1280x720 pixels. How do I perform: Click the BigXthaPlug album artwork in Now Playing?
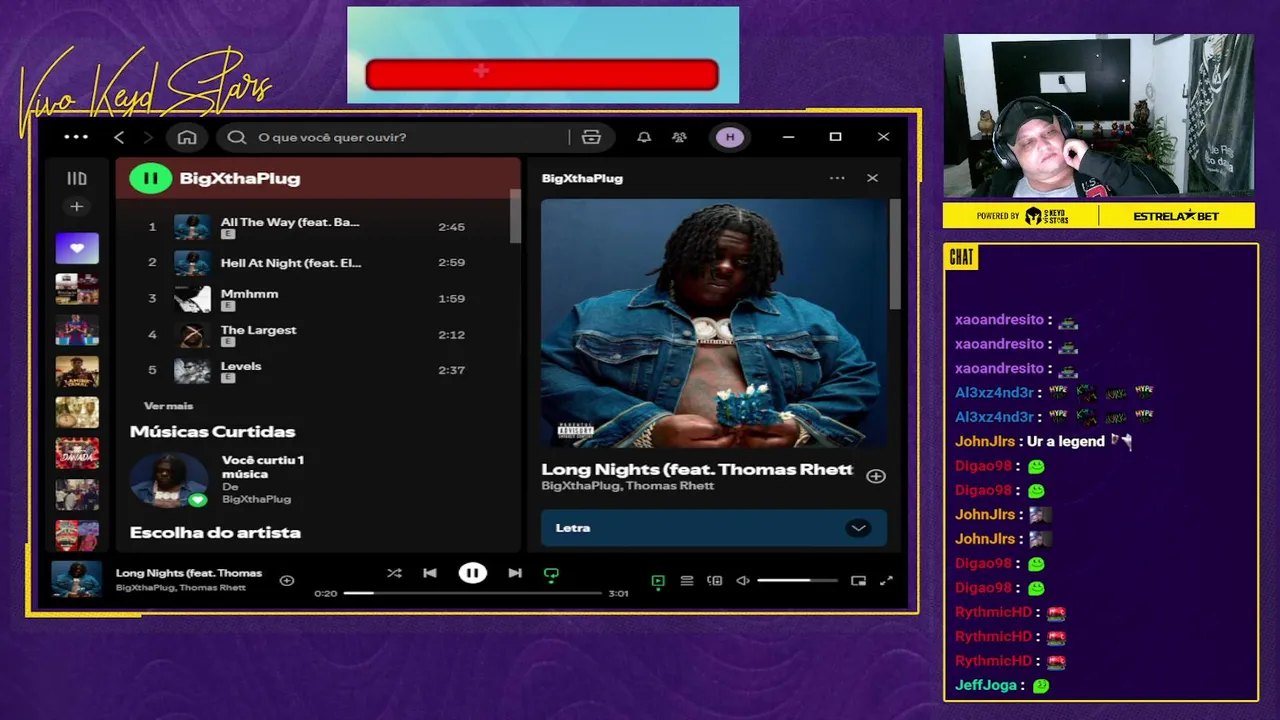[714, 323]
